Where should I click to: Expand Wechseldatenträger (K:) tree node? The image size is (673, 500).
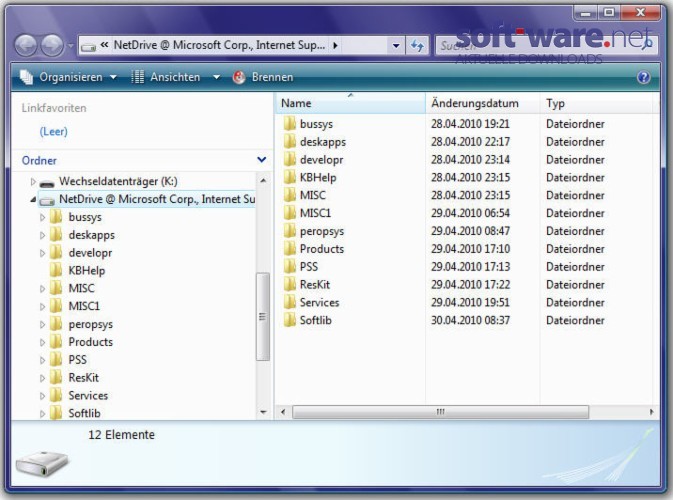tap(33, 182)
